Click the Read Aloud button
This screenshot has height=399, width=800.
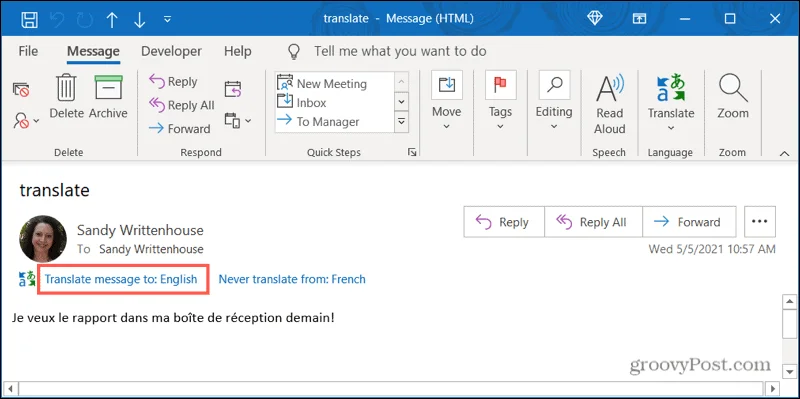[x=610, y=104]
